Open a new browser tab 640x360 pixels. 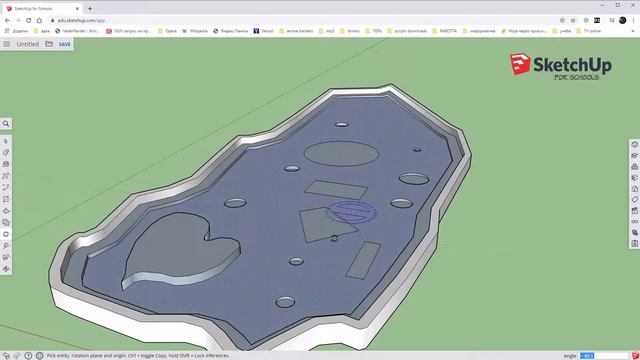(x=90, y=8)
